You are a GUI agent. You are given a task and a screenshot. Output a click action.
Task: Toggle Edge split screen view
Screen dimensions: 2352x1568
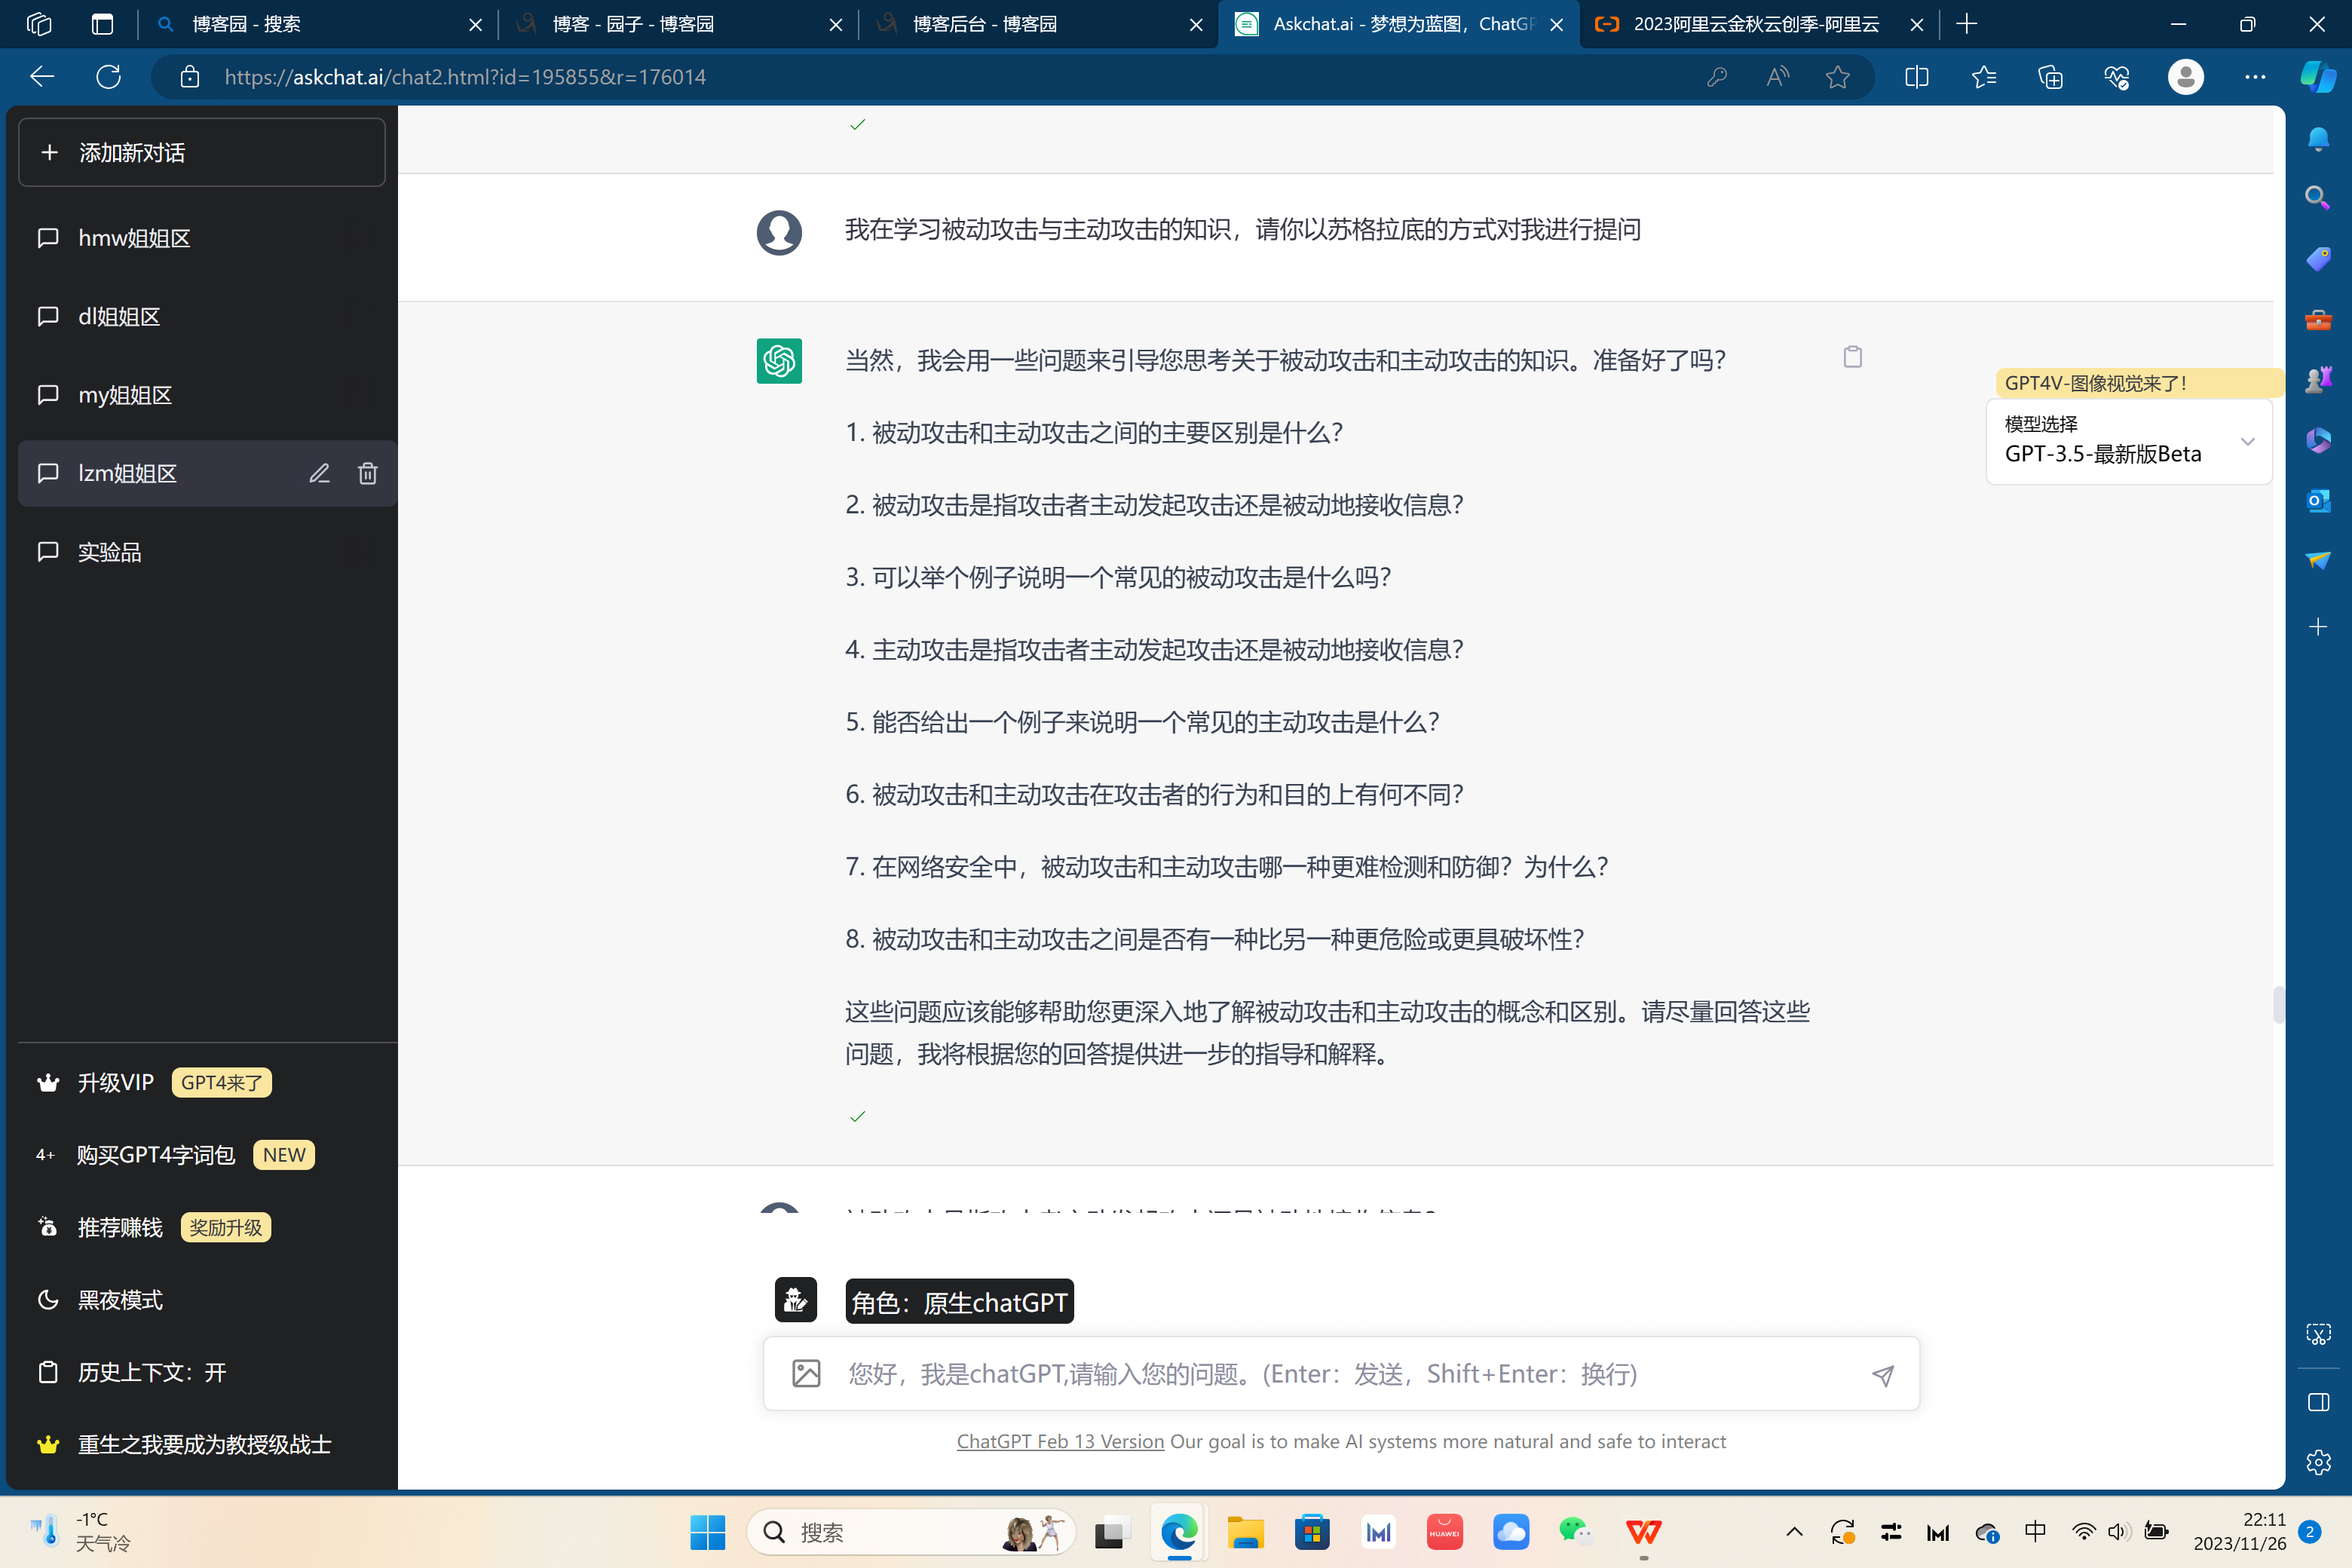coord(1916,77)
